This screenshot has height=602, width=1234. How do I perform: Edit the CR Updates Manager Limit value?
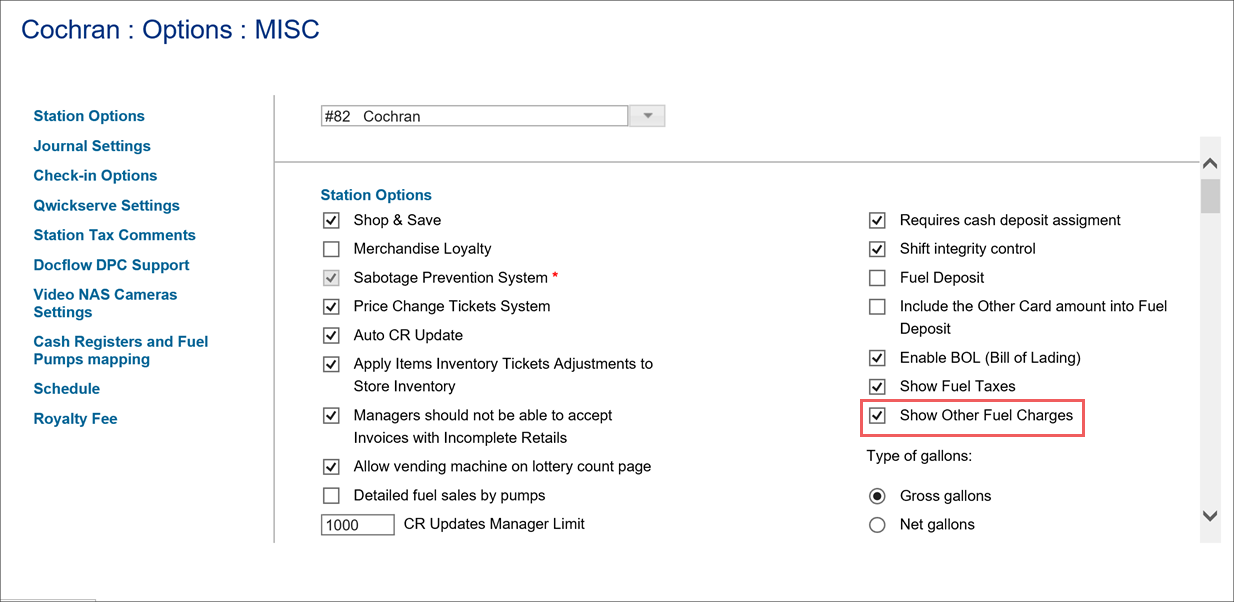click(357, 524)
